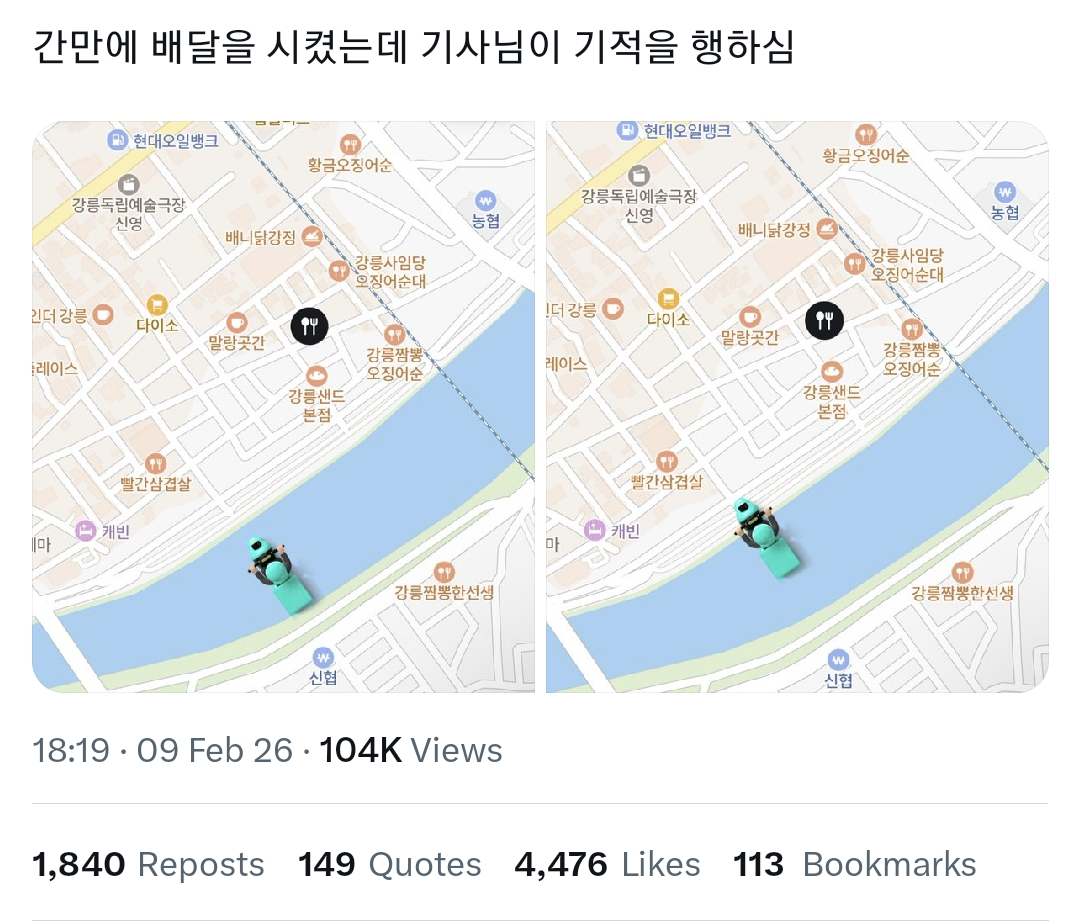View the 1,840 Reposts list
The image size is (1080, 922).
149,865
